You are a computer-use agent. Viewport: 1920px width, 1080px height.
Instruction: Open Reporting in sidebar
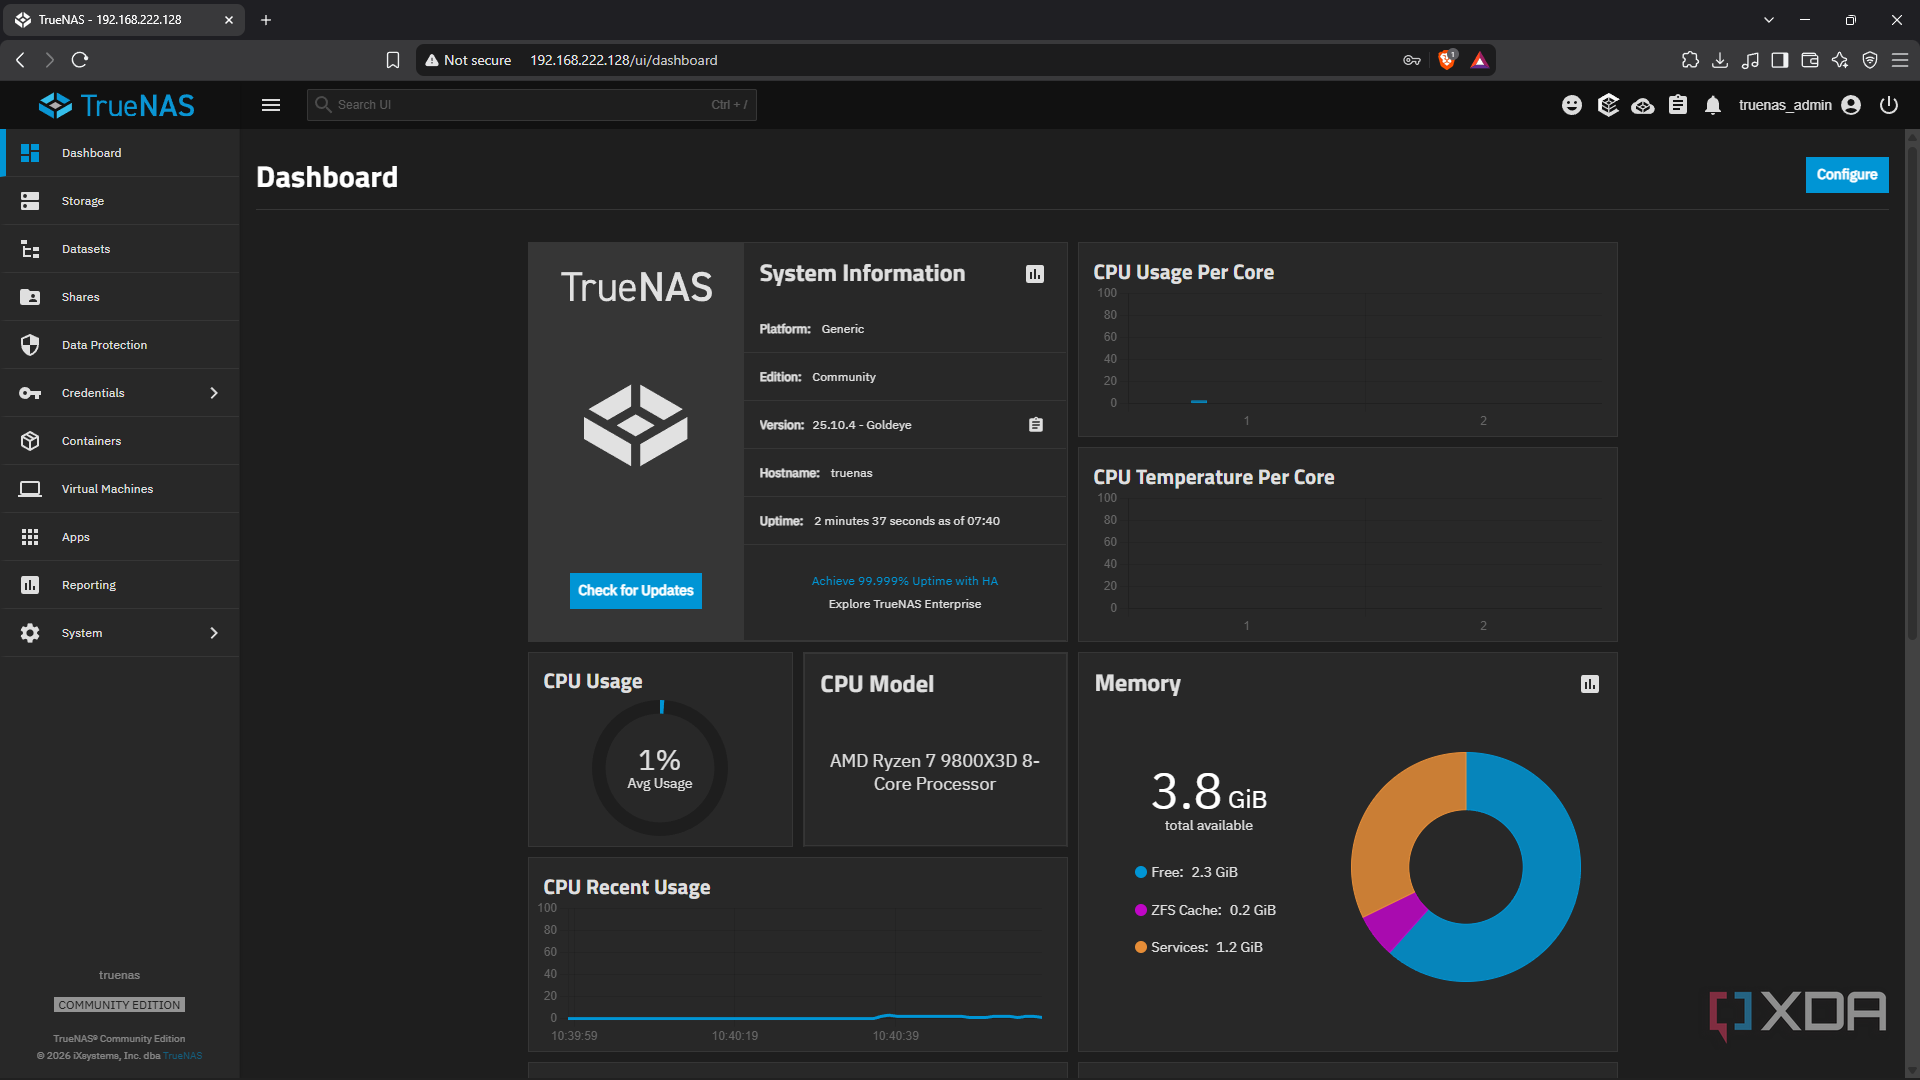click(x=120, y=585)
